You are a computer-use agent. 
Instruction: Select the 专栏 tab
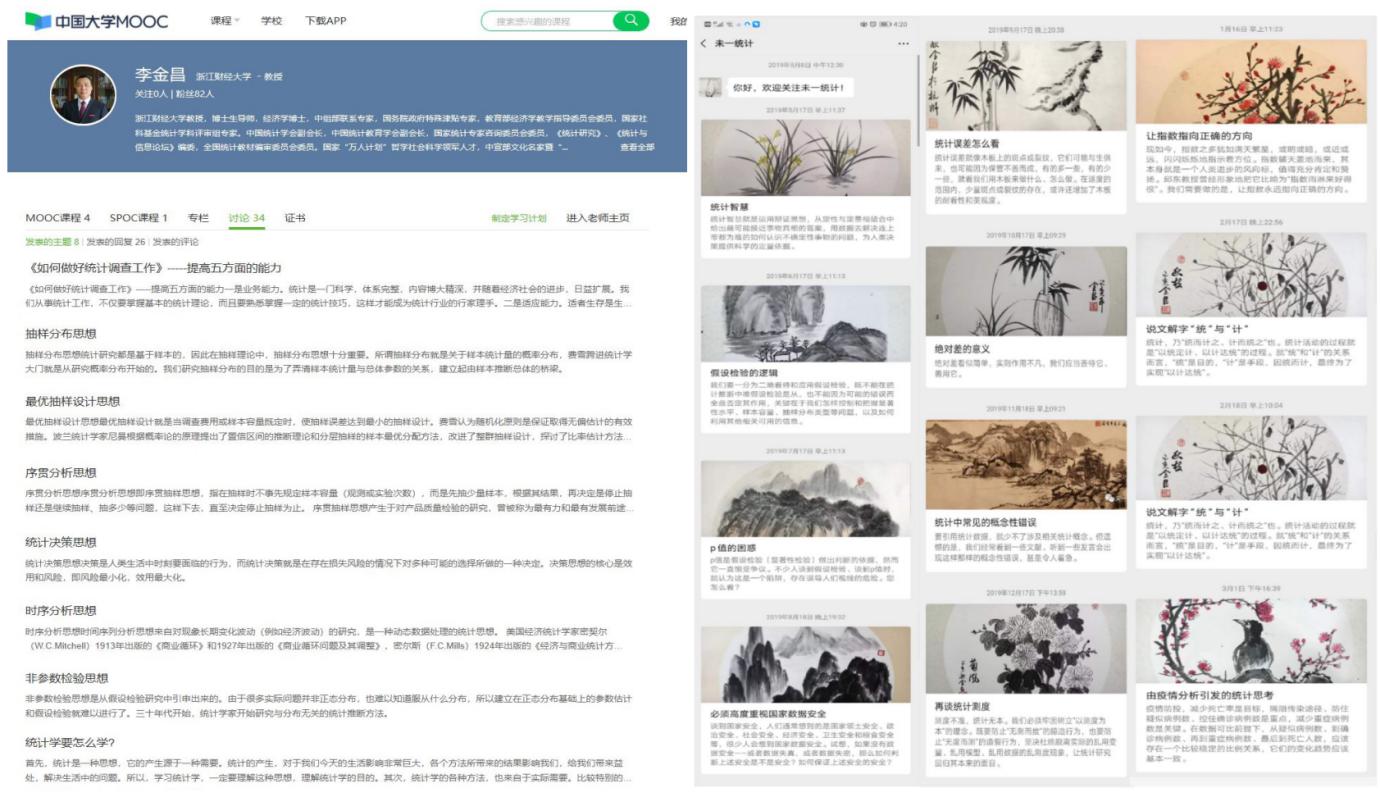(198, 218)
